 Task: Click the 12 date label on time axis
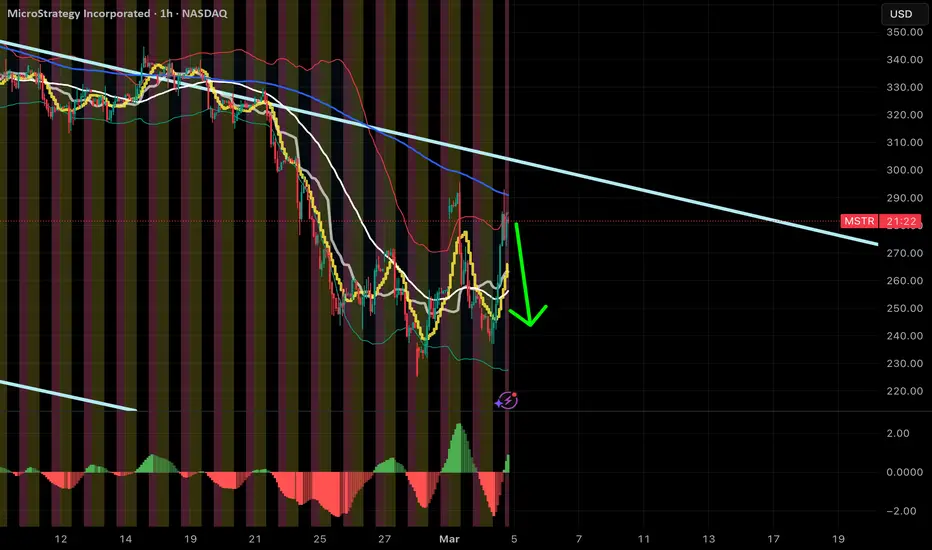[61, 539]
